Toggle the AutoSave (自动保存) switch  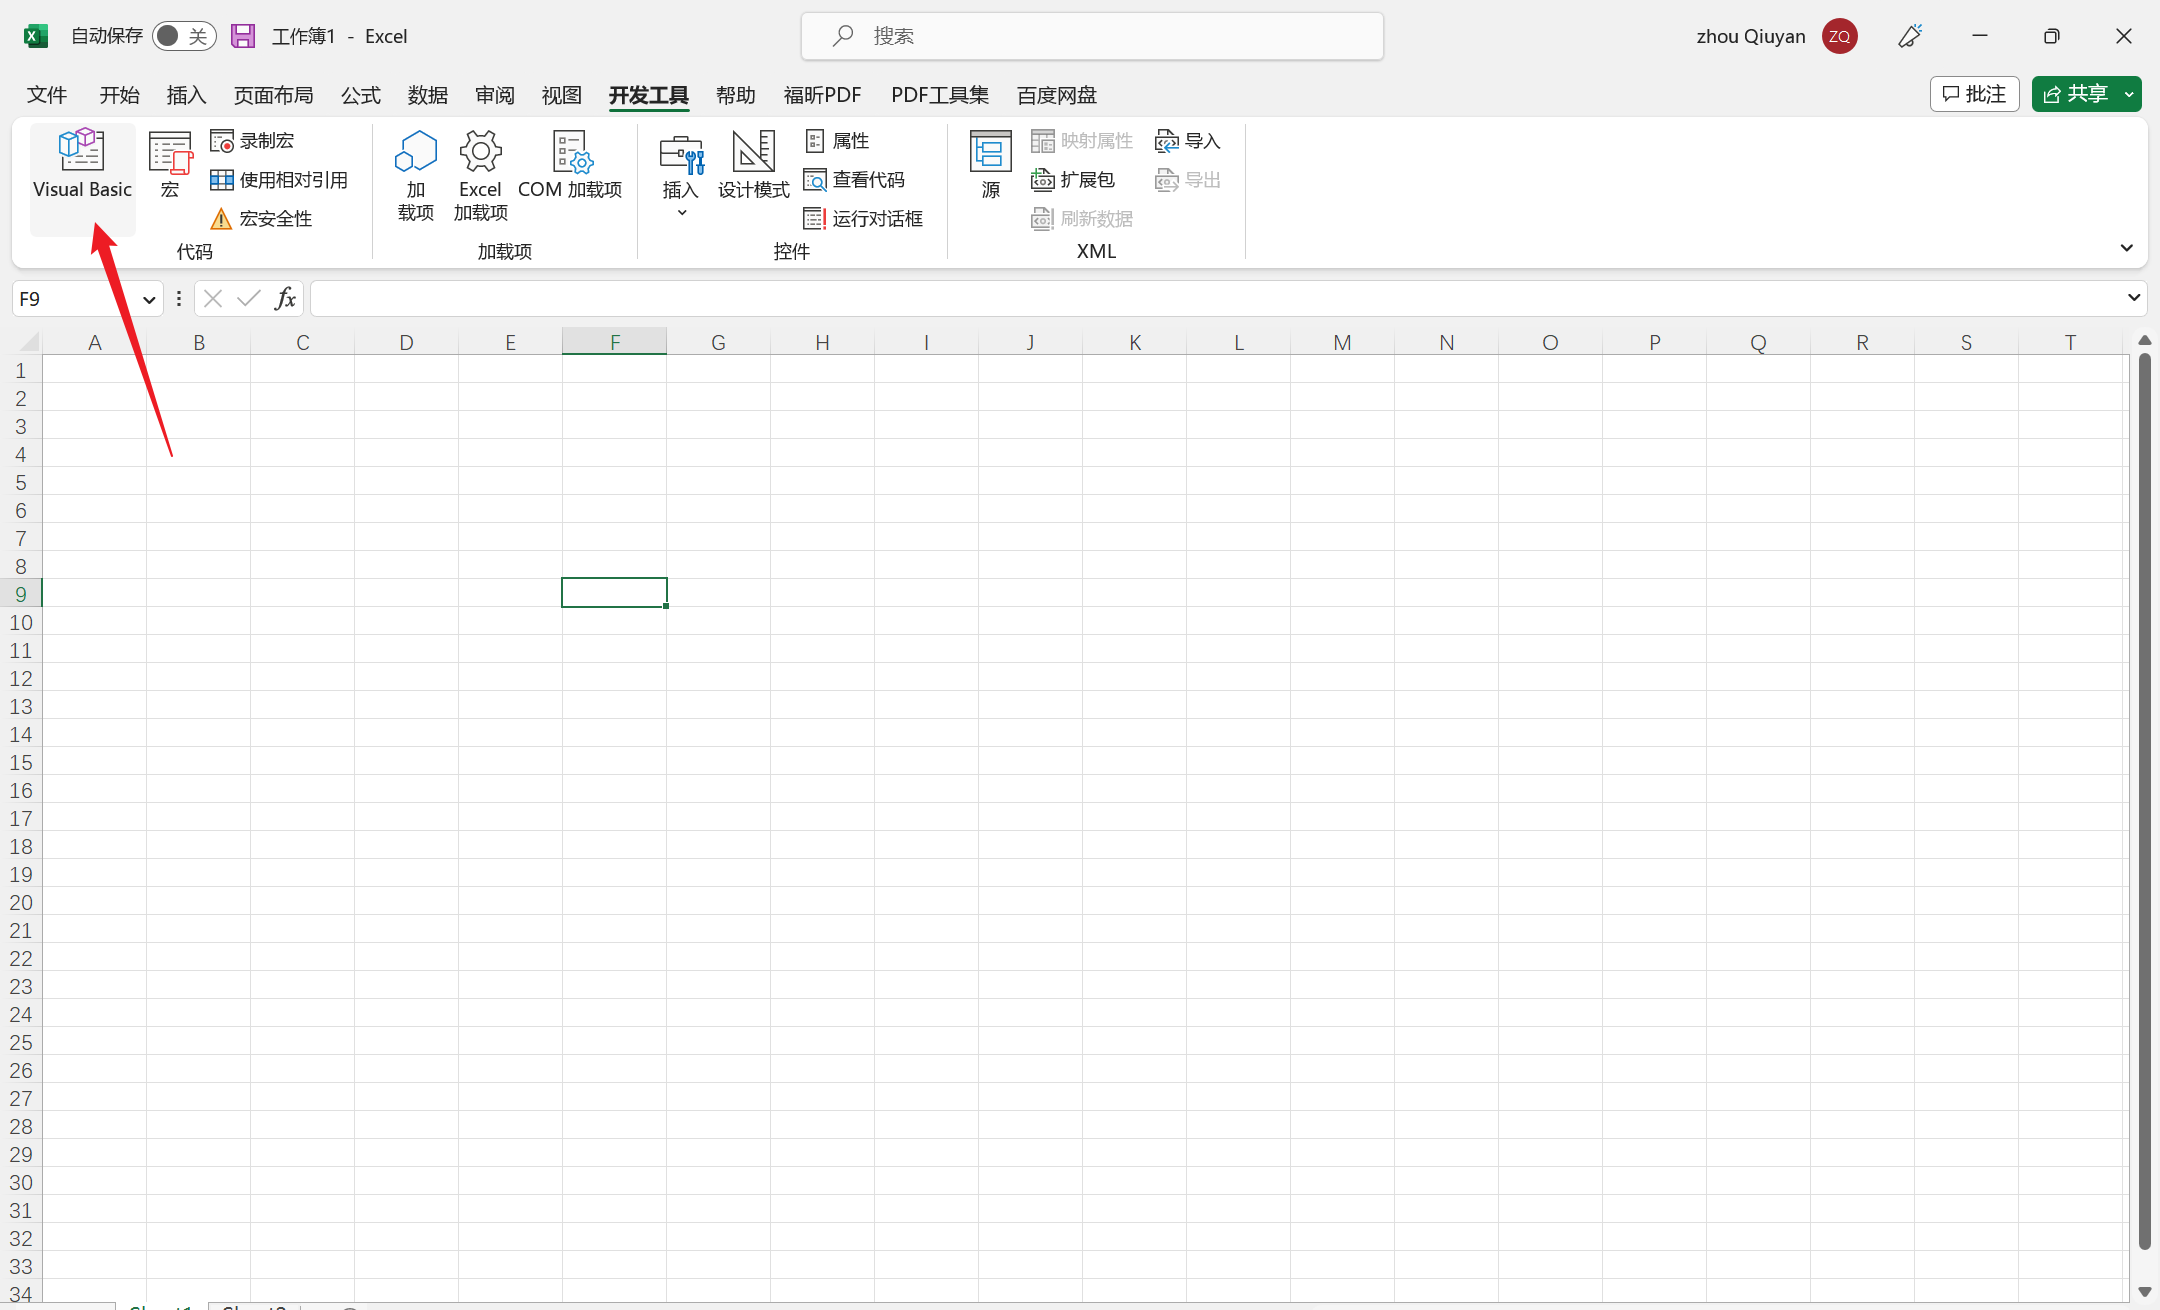[184, 36]
